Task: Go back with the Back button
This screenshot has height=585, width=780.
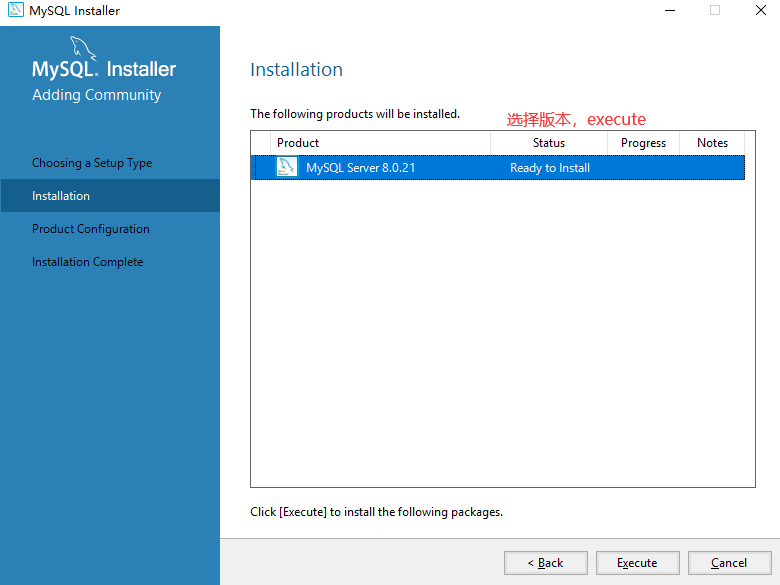Action: pyautogui.click(x=546, y=563)
